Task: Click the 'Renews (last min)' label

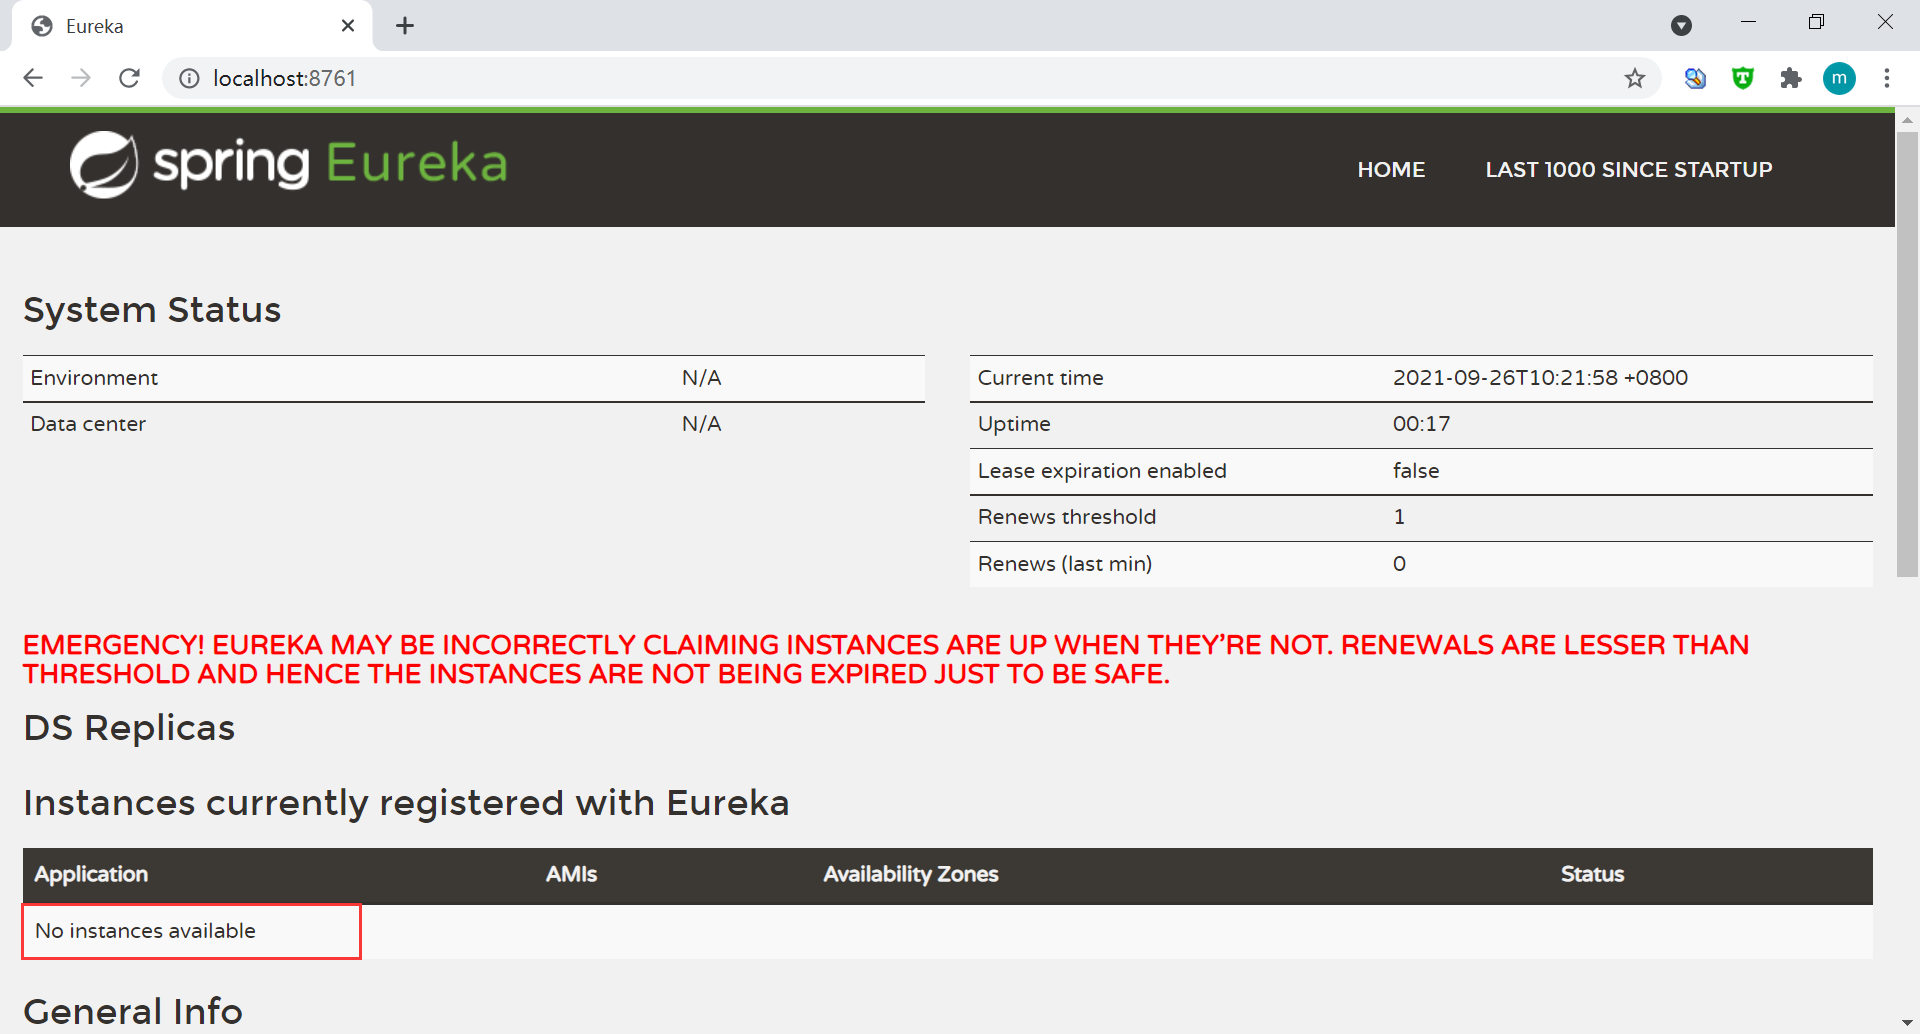Action: [1065, 564]
